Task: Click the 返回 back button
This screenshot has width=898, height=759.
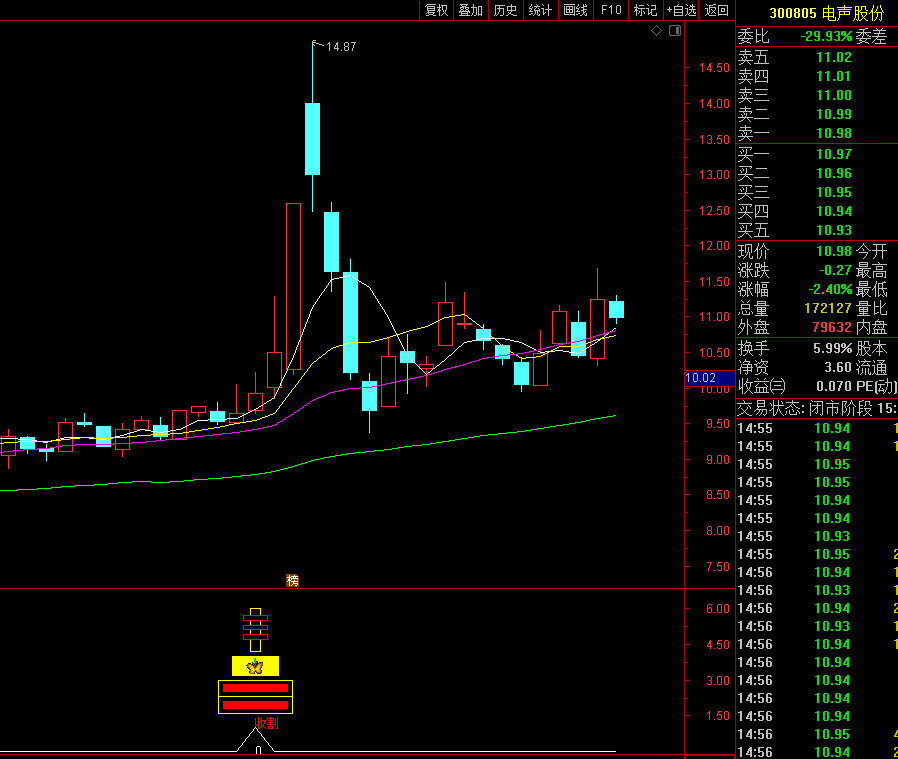Action: (x=716, y=10)
